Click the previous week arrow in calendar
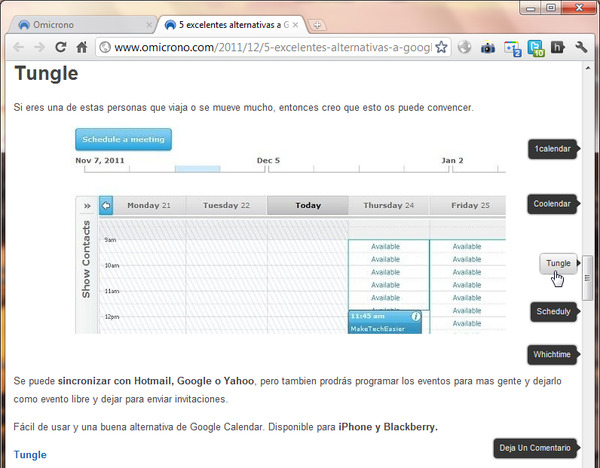 [x=106, y=205]
